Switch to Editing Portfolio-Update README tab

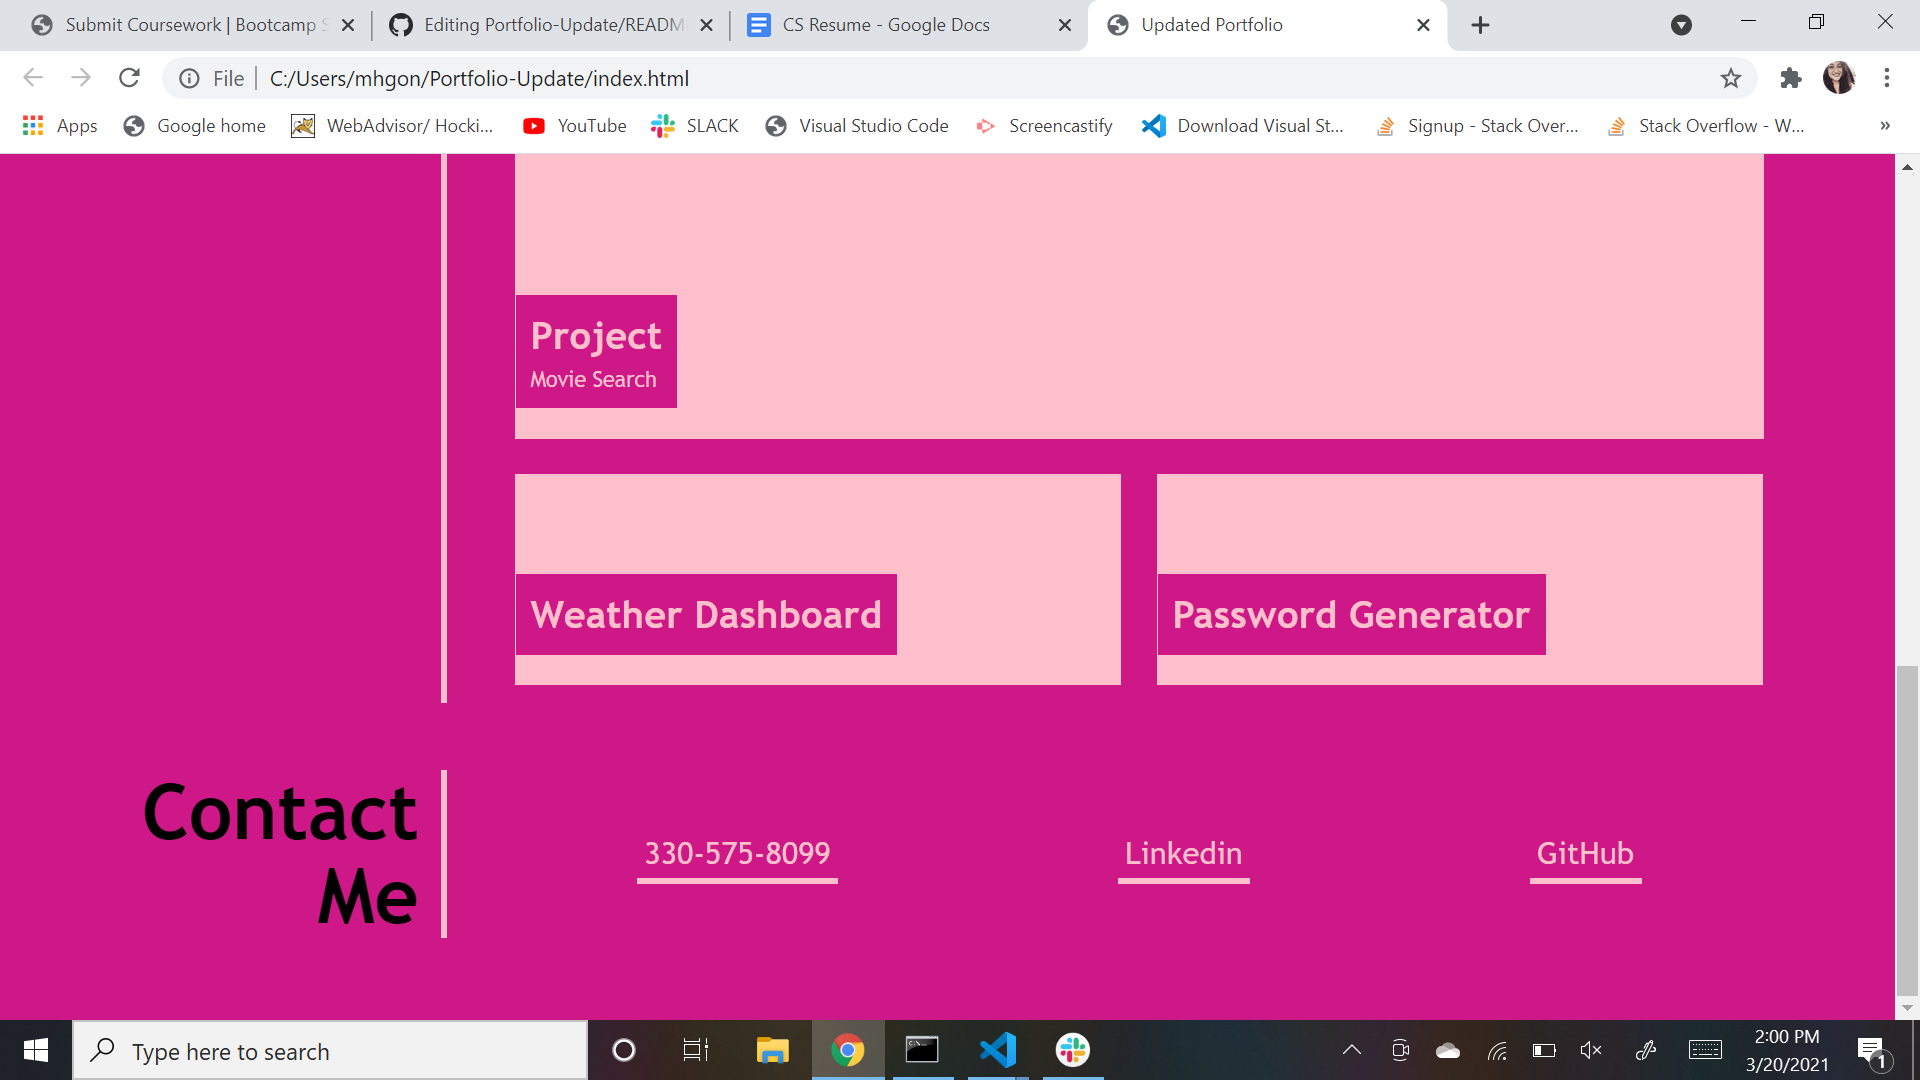click(553, 25)
